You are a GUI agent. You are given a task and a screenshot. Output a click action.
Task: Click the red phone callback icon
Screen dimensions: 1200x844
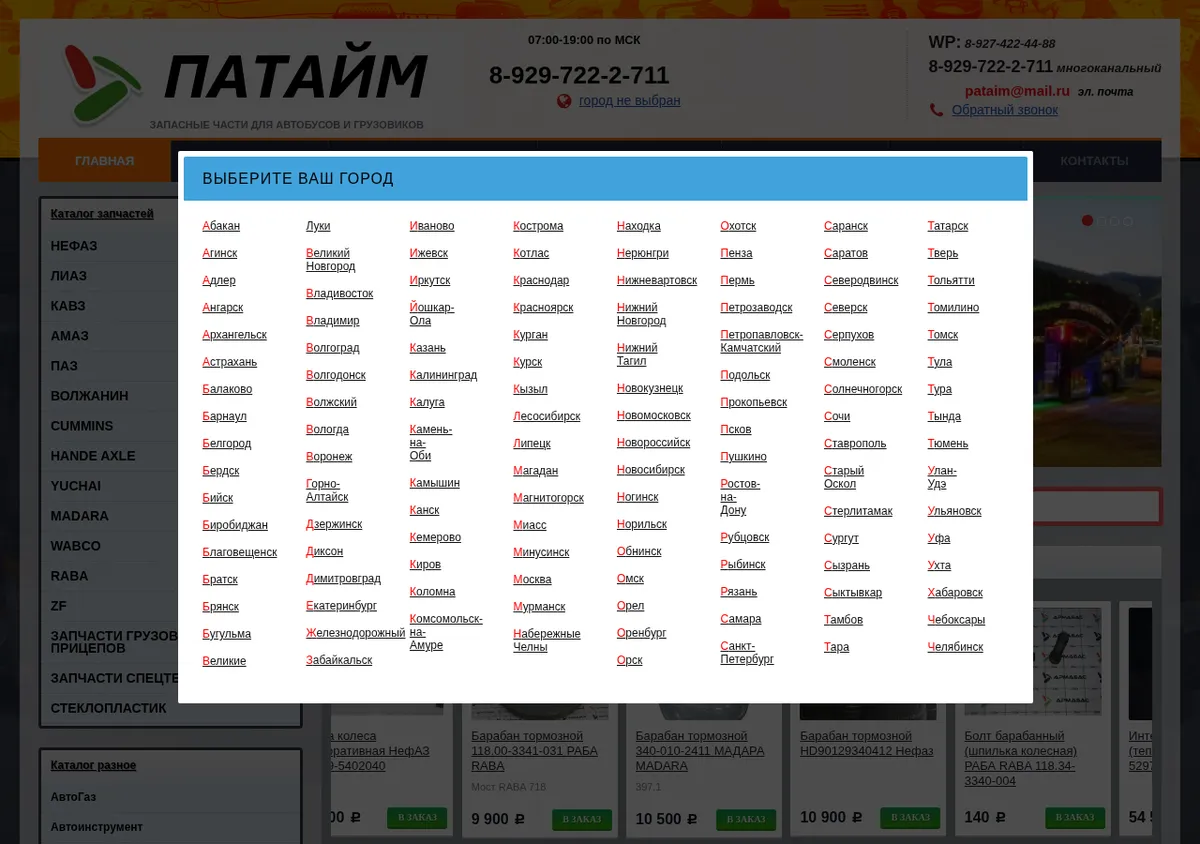click(936, 110)
